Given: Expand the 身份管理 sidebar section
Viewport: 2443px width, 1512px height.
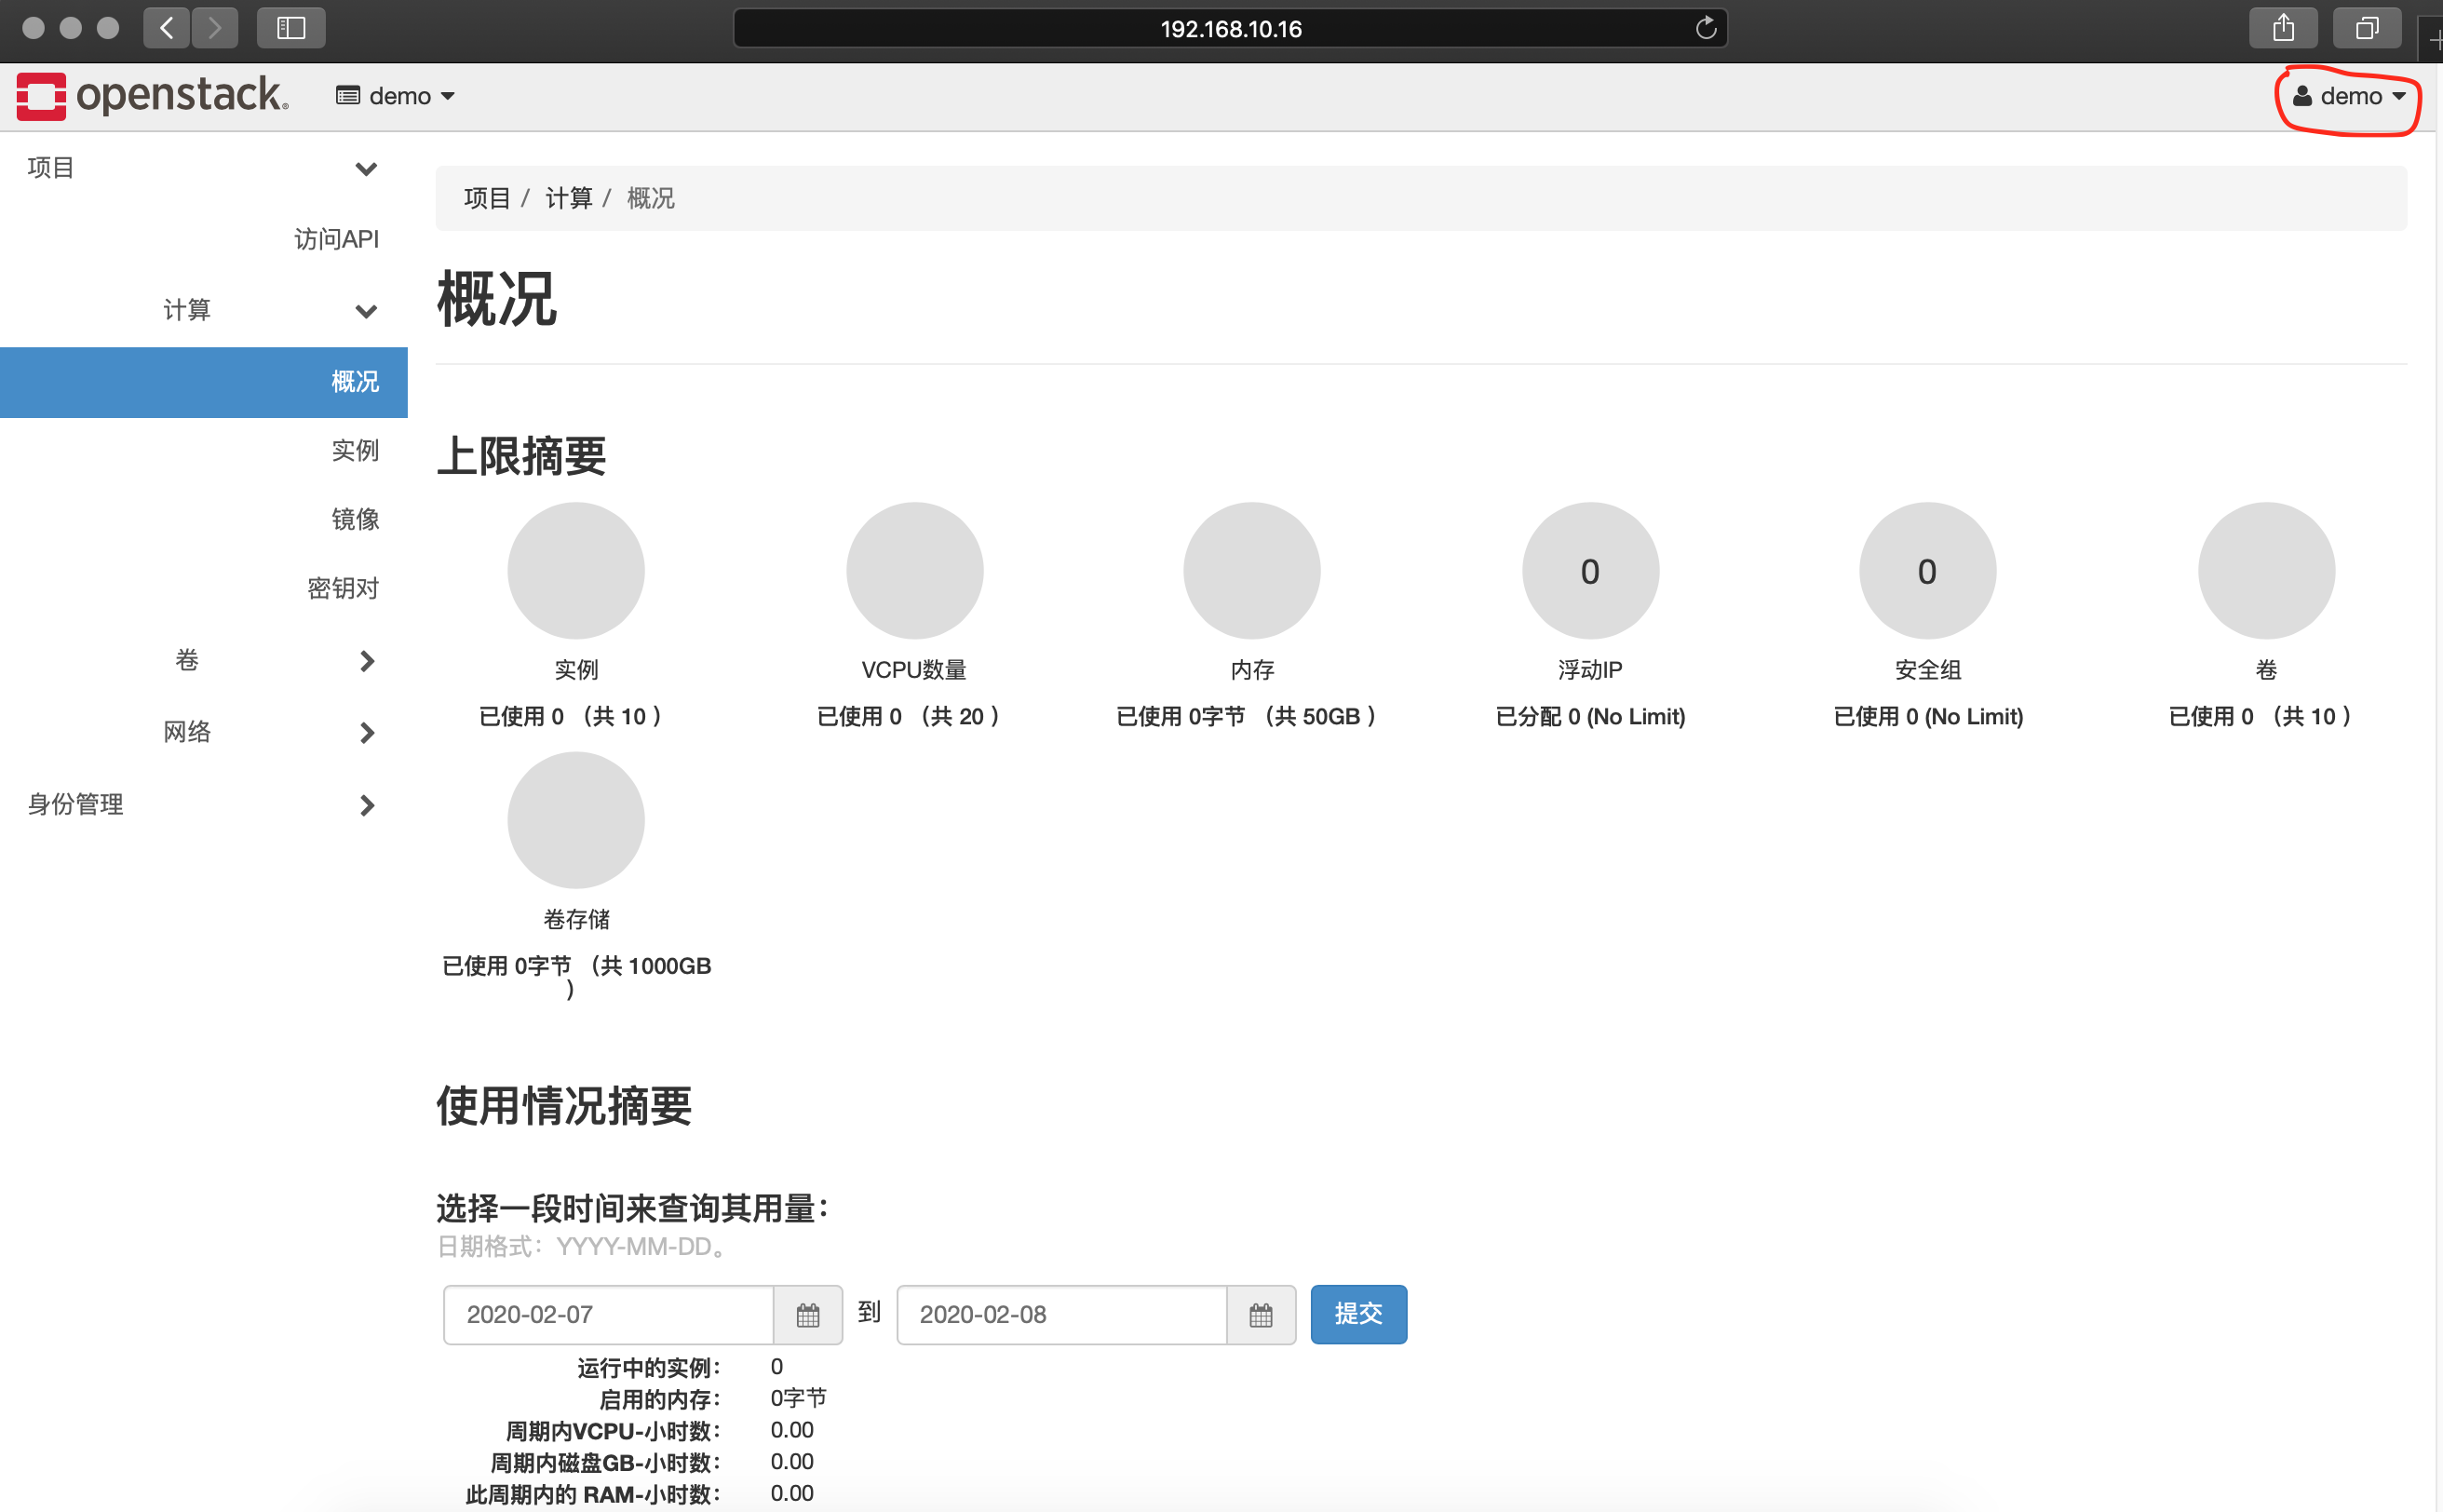Looking at the screenshot, I should pyautogui.click(x=203, y=804).
